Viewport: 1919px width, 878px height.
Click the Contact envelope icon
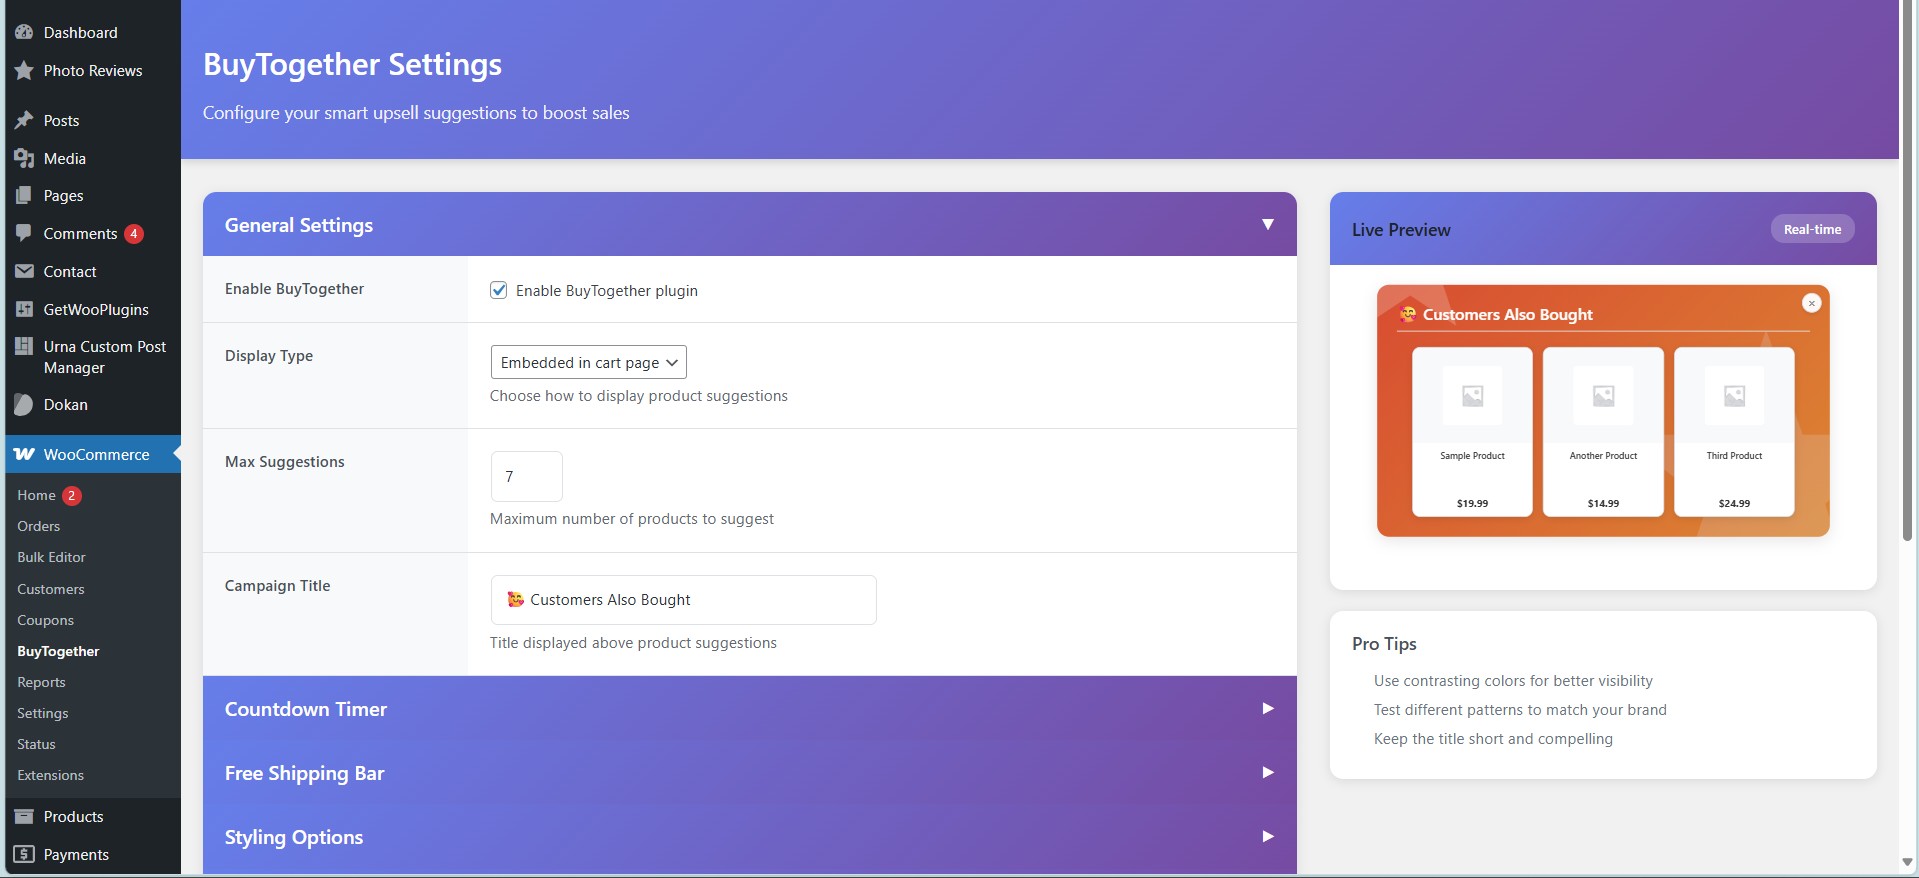(24, 271)
